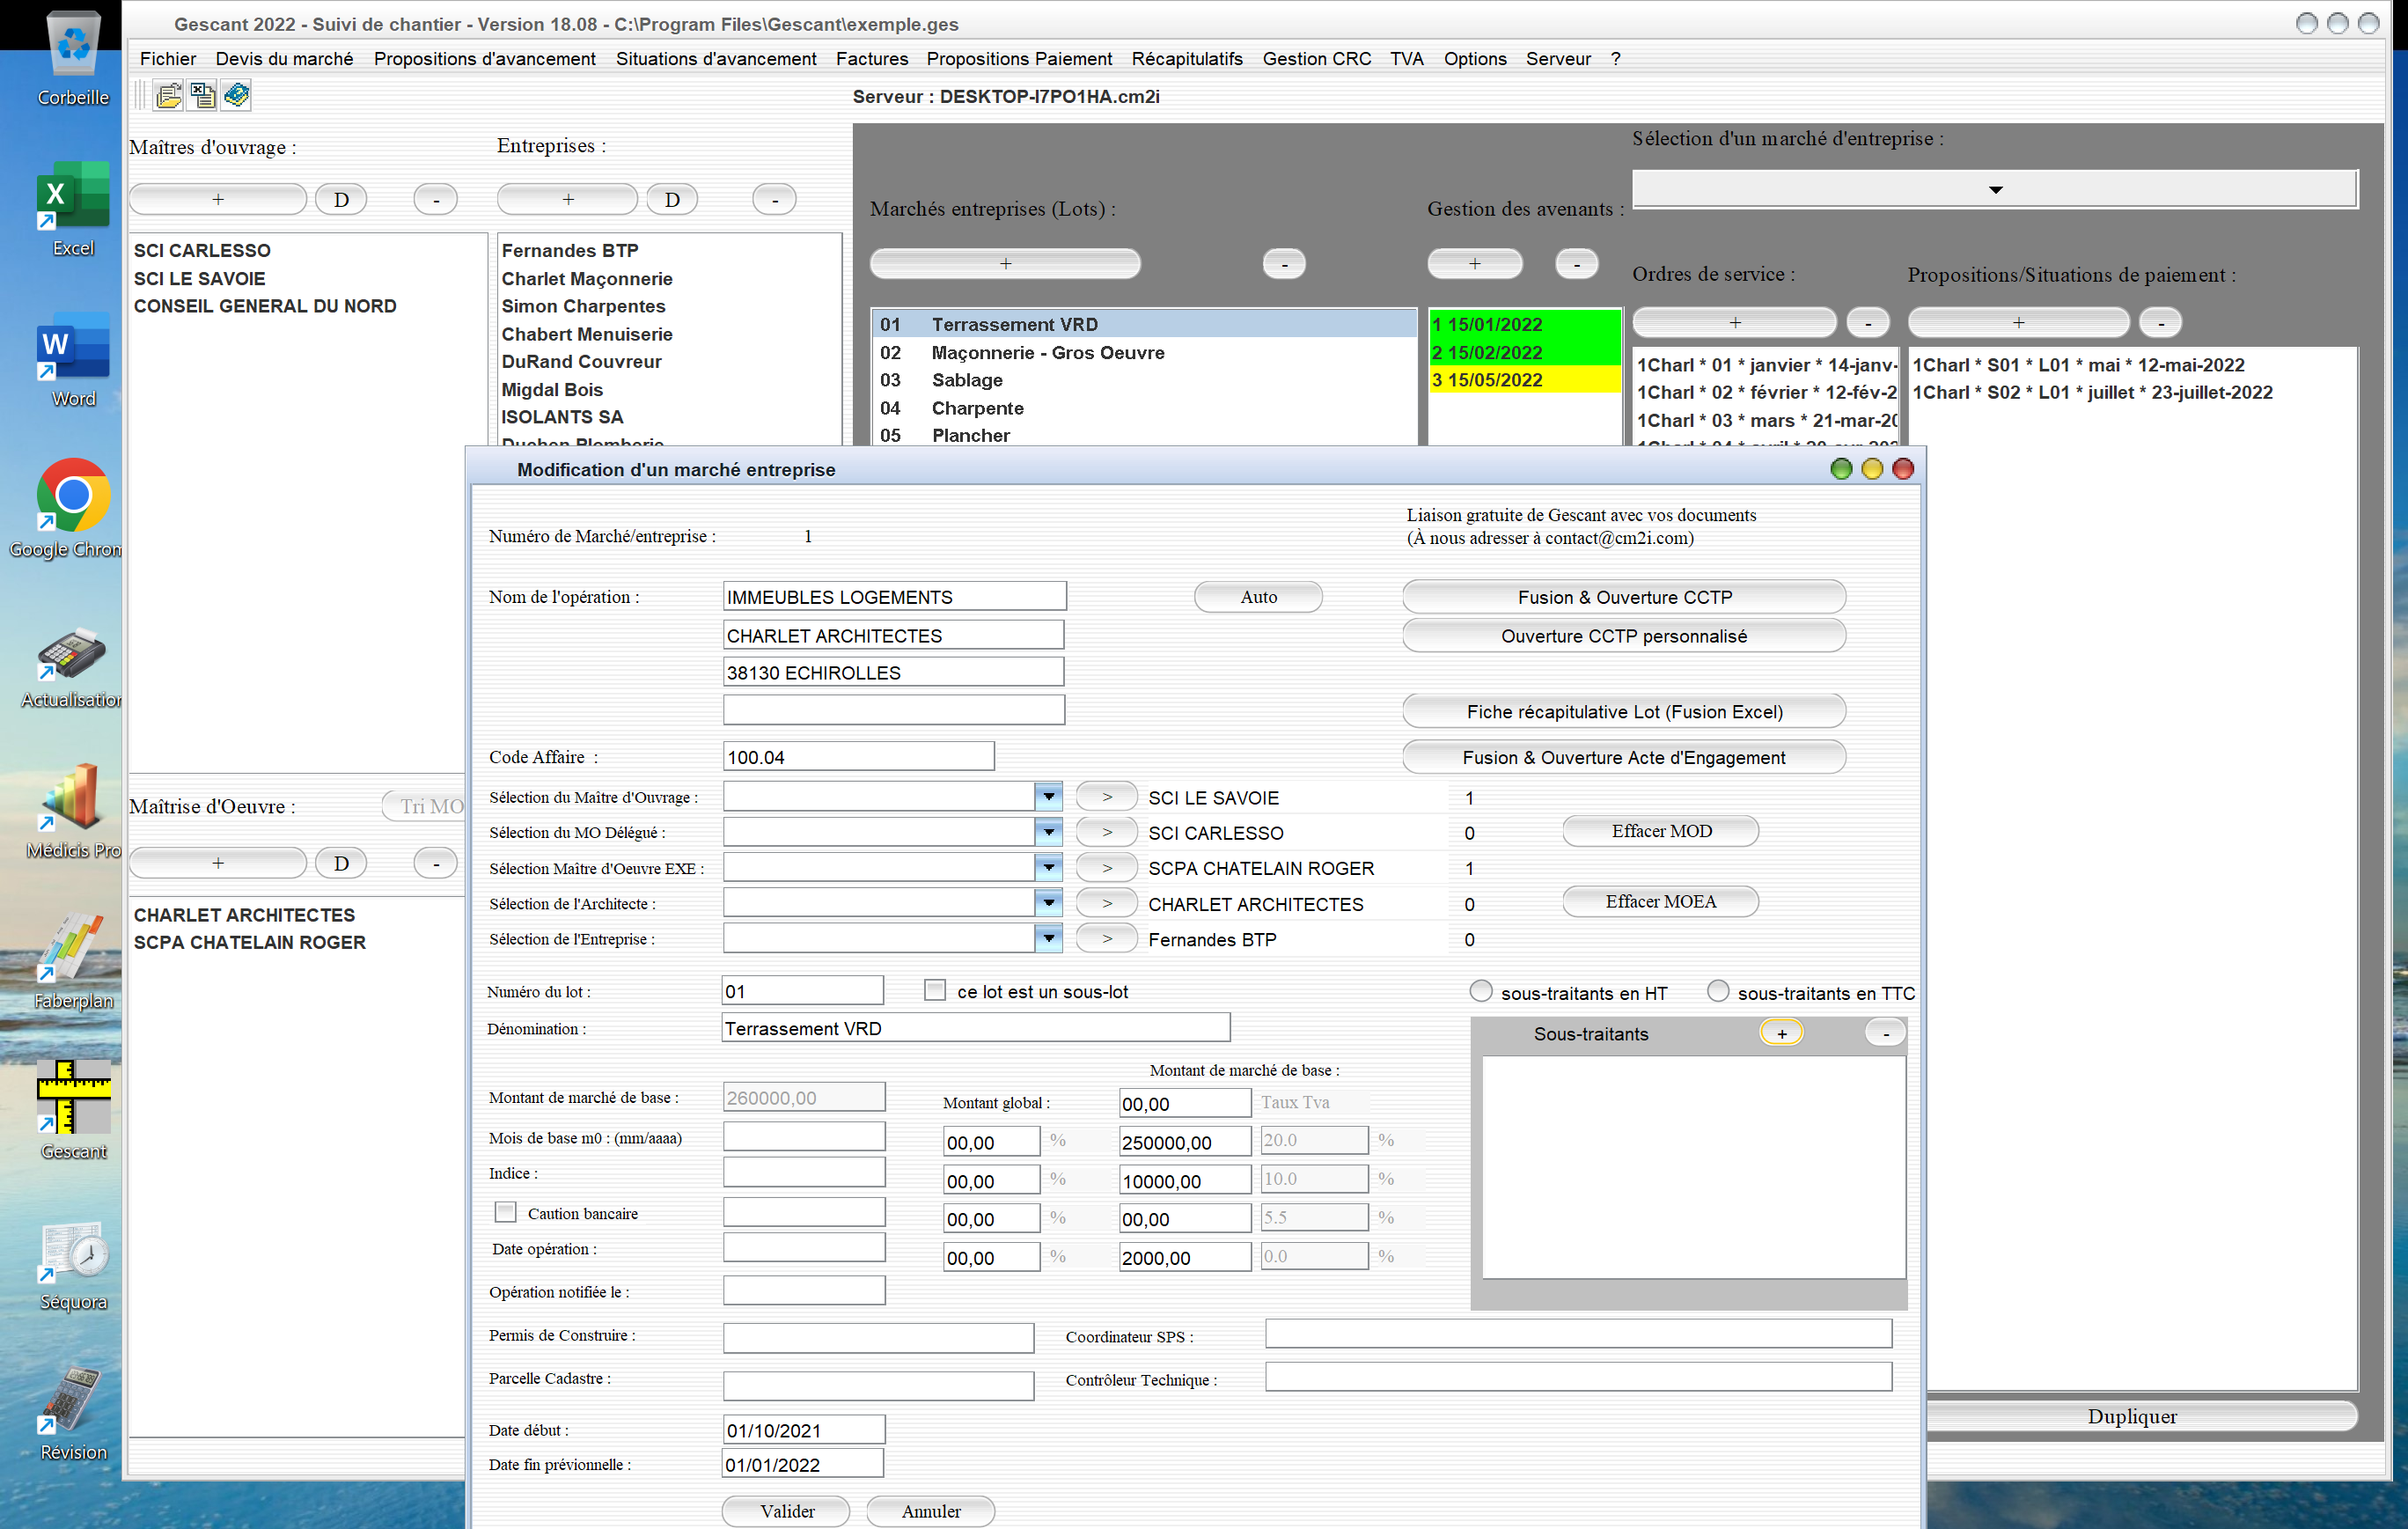
Task: Add a sous-traitant with the plus button
Action: point(1781,1033)
